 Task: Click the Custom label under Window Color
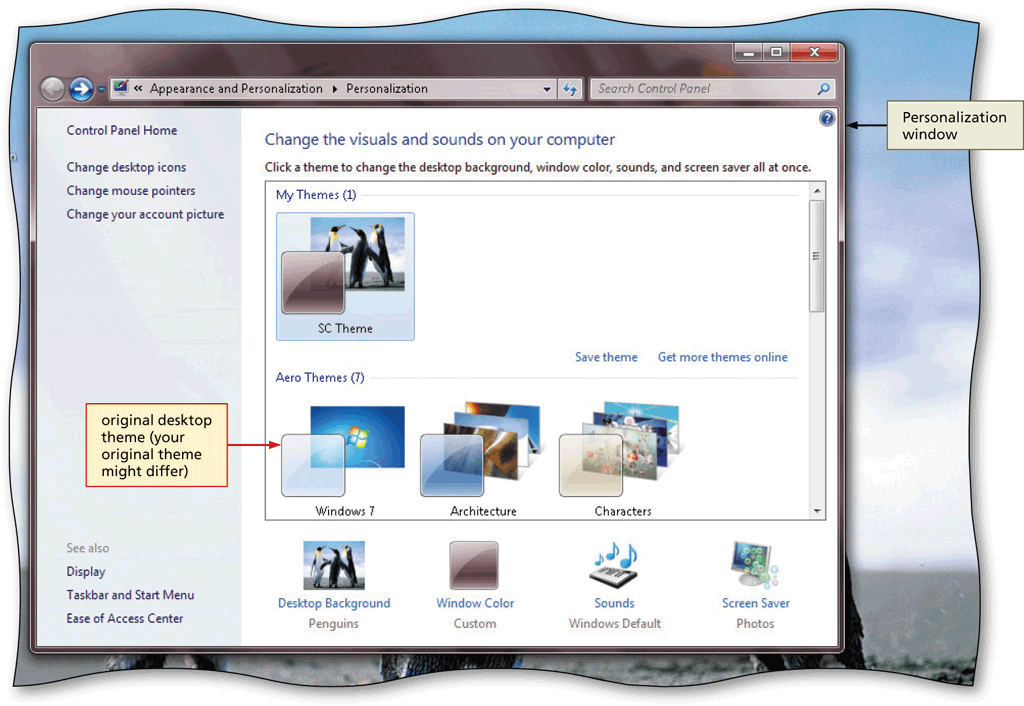point(475,624)
